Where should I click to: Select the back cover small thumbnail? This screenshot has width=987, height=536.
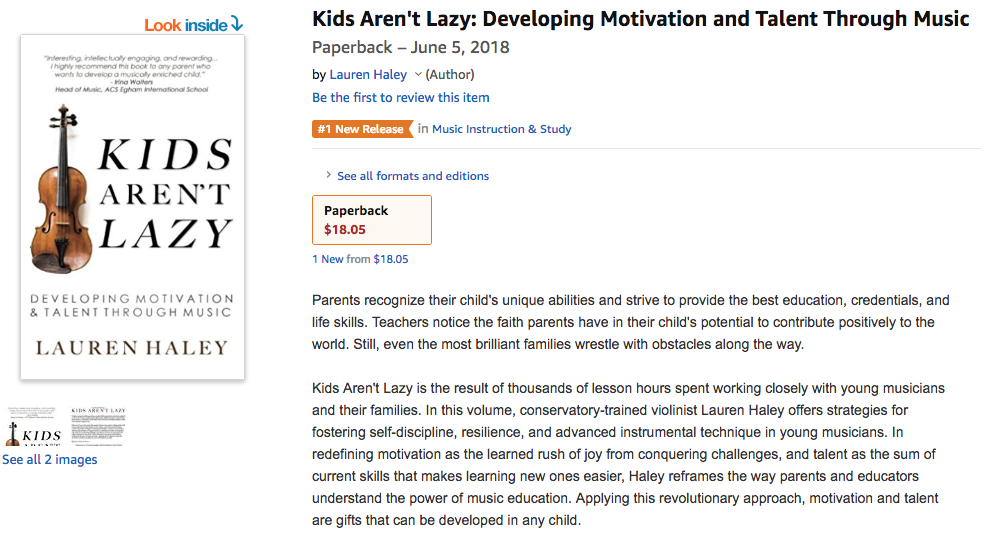coord(98,426)
